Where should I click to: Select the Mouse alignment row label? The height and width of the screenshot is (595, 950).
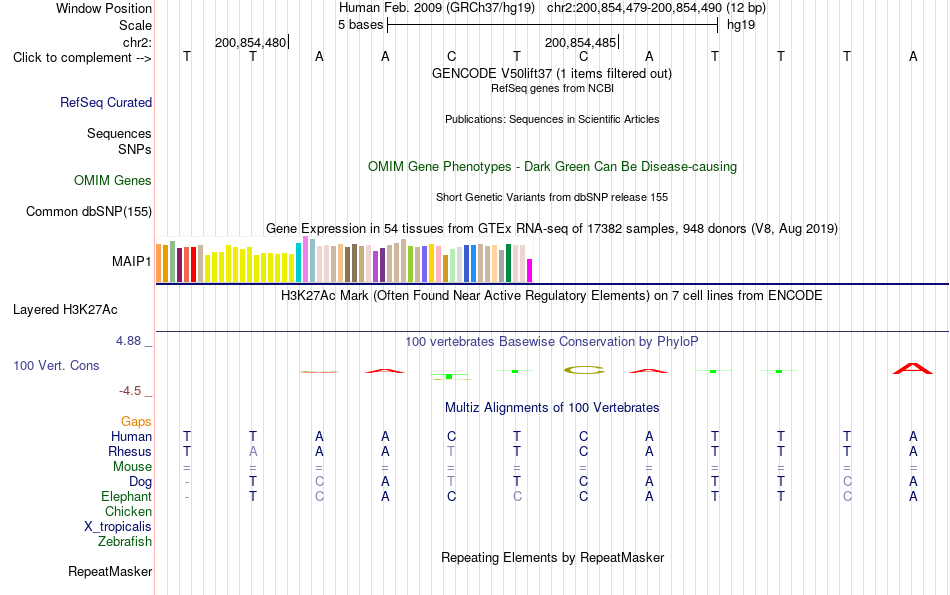coord(132,467)
